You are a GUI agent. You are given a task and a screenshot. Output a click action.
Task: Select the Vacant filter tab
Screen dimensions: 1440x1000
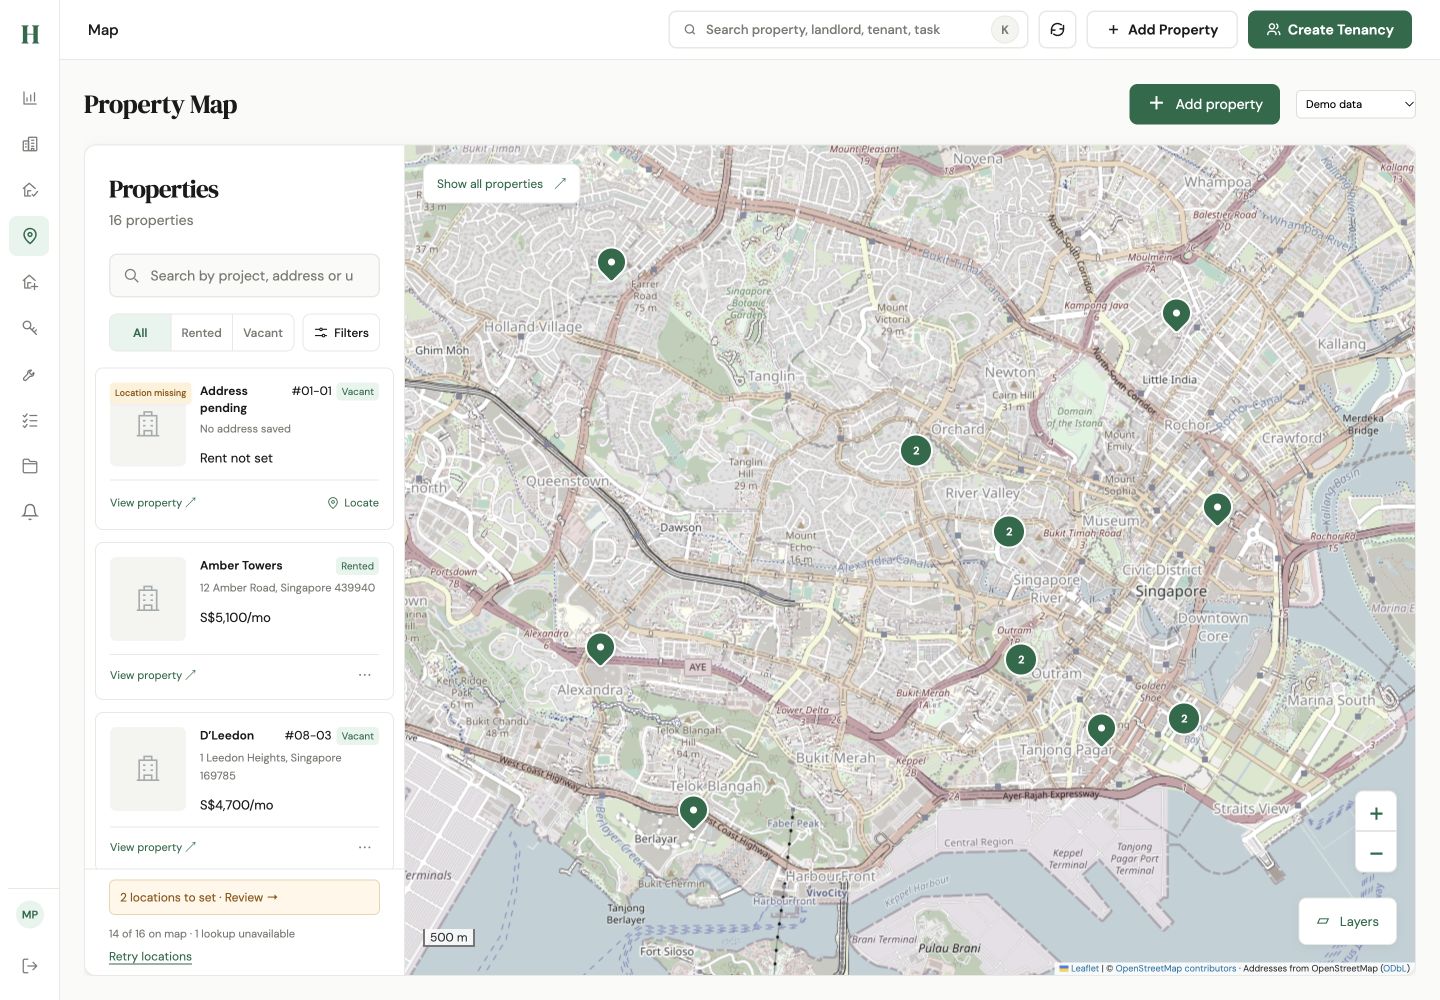(x=263, y=333)
